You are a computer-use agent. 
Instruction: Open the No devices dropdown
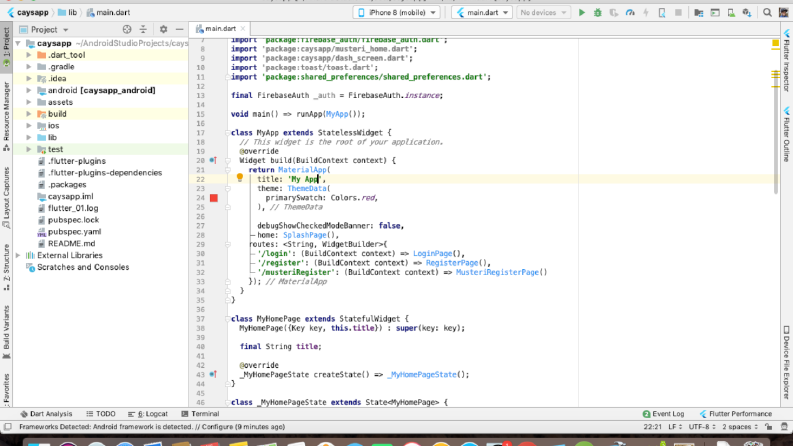pyautogui.click(x=543, y=13)
